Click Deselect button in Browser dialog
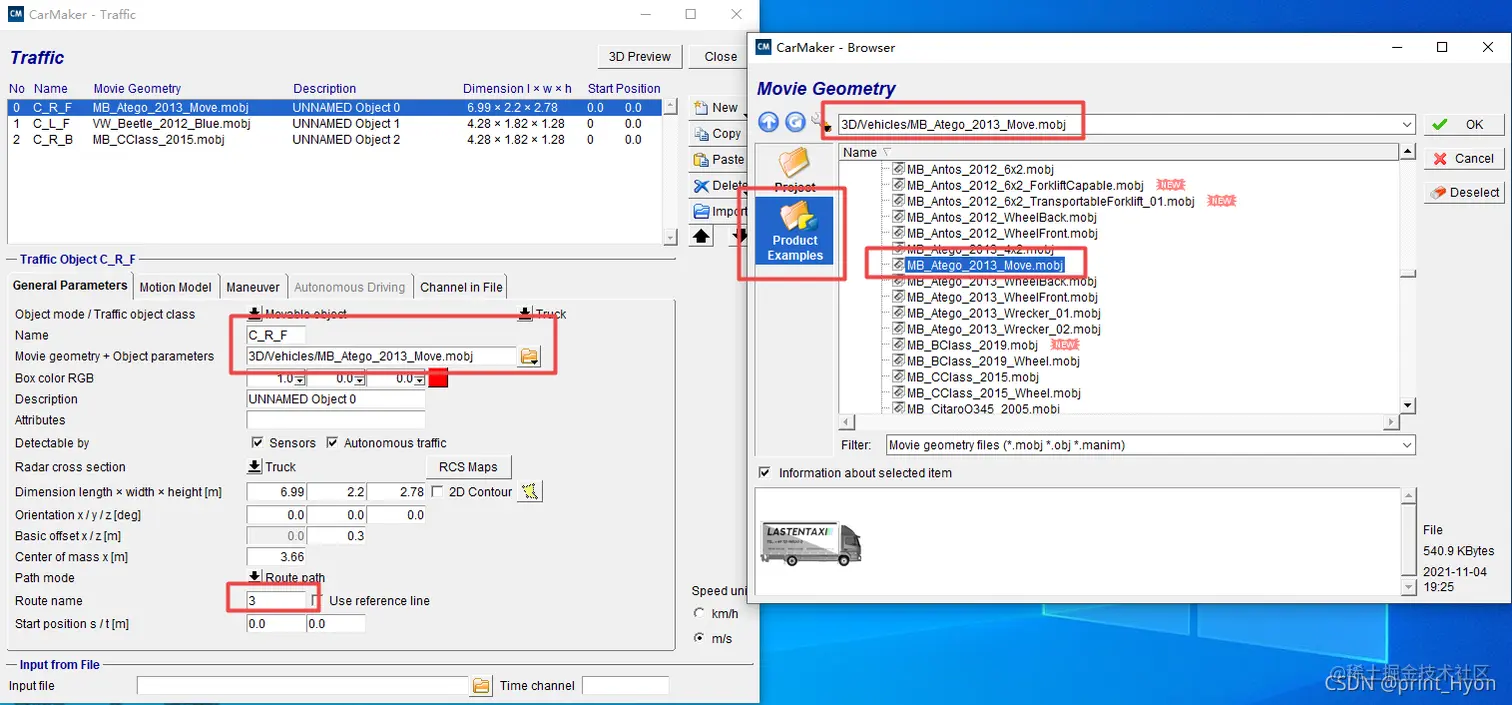 tap(1464, 192)
